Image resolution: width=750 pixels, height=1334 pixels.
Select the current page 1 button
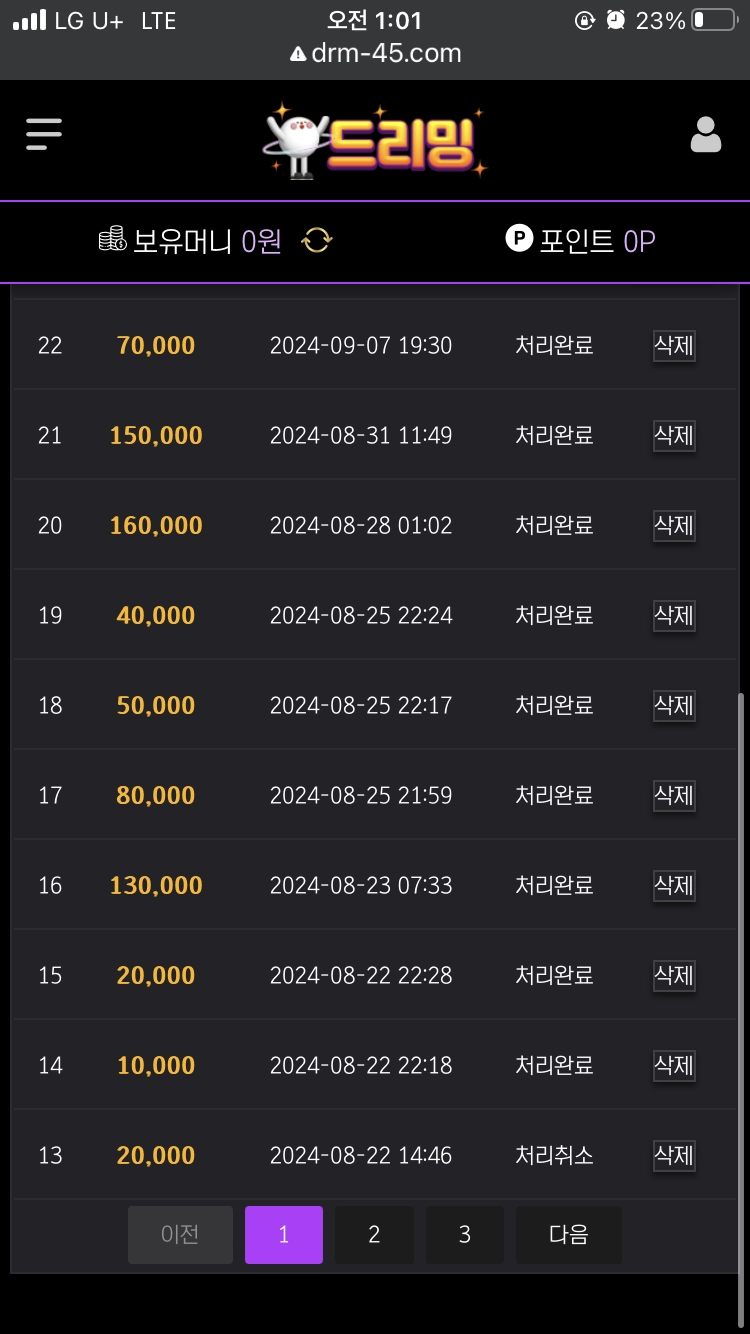(284, 1235)
